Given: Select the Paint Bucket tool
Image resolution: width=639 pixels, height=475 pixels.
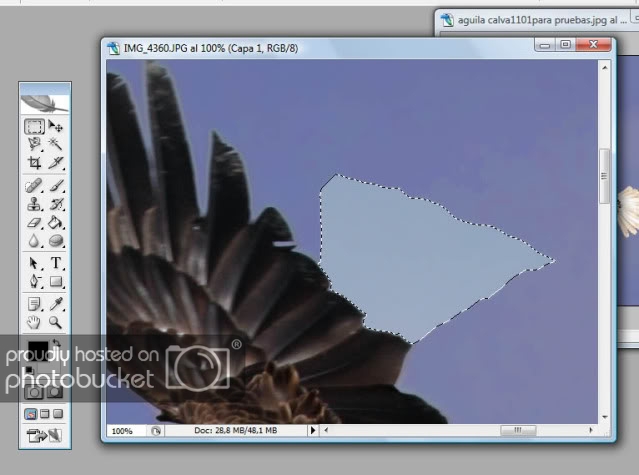Looking at the screenshot, I should pos(56,222).
